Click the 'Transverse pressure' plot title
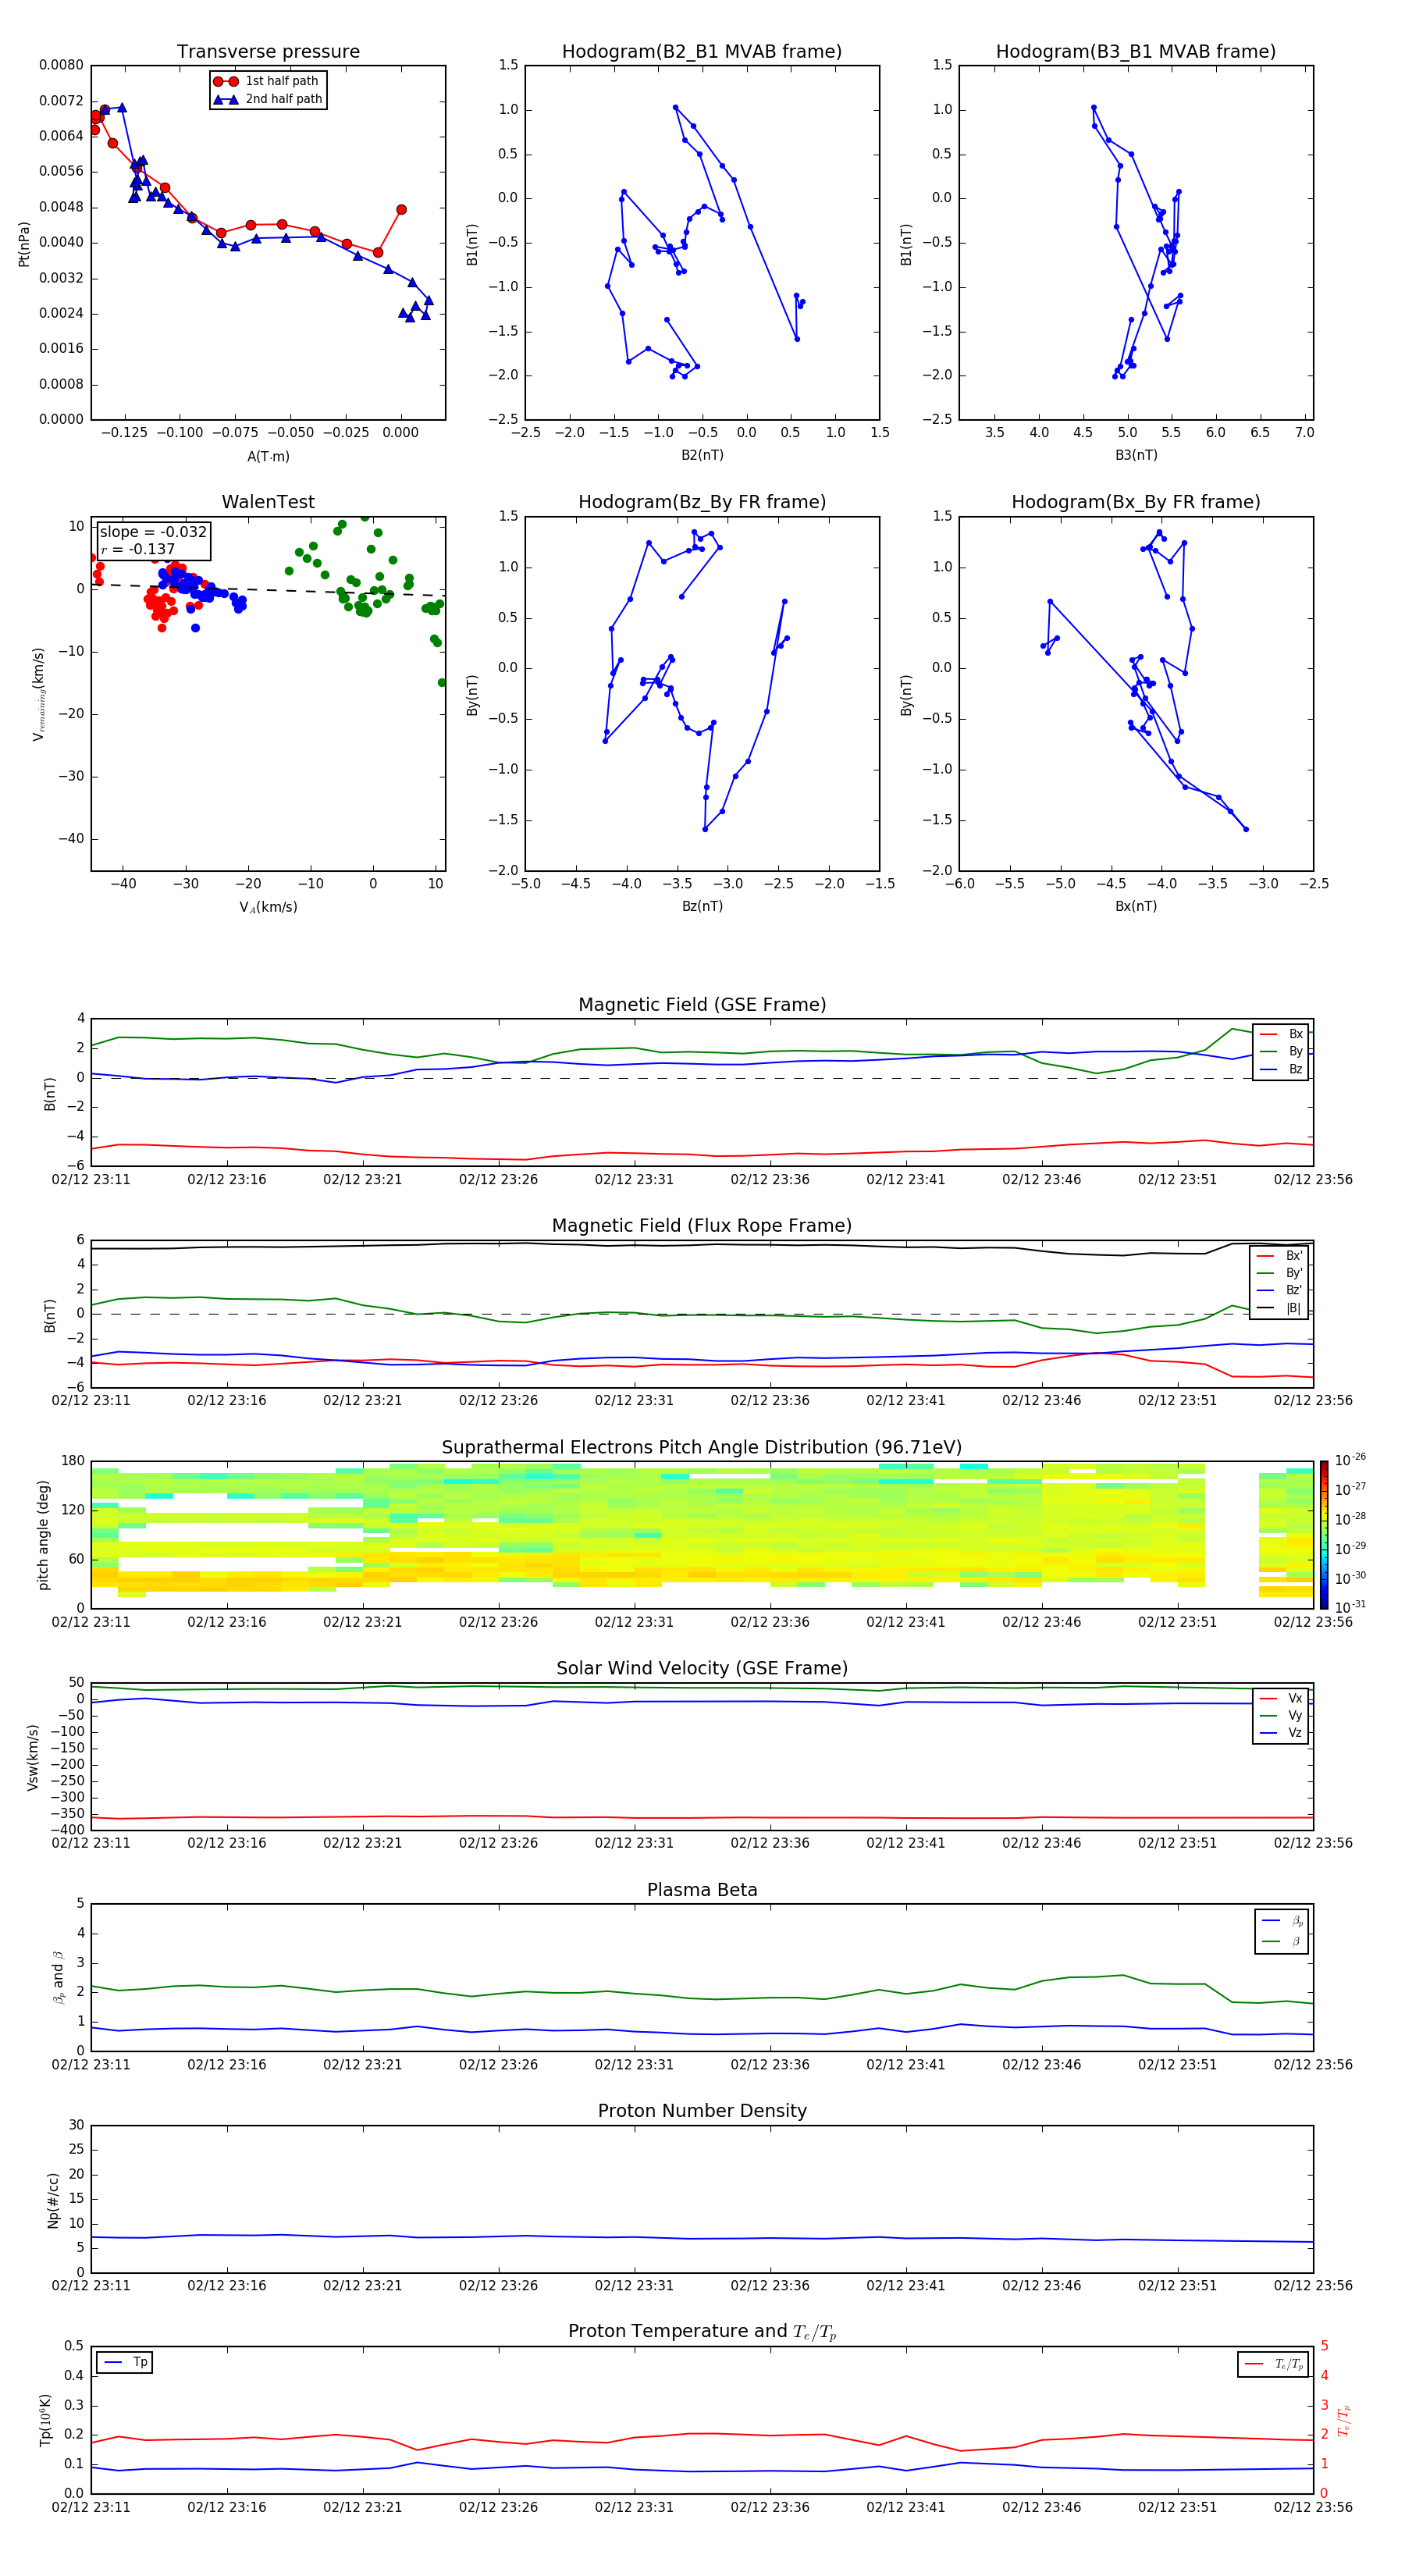This screenshot has height=2576, width=1405. [x=268, y=52]
